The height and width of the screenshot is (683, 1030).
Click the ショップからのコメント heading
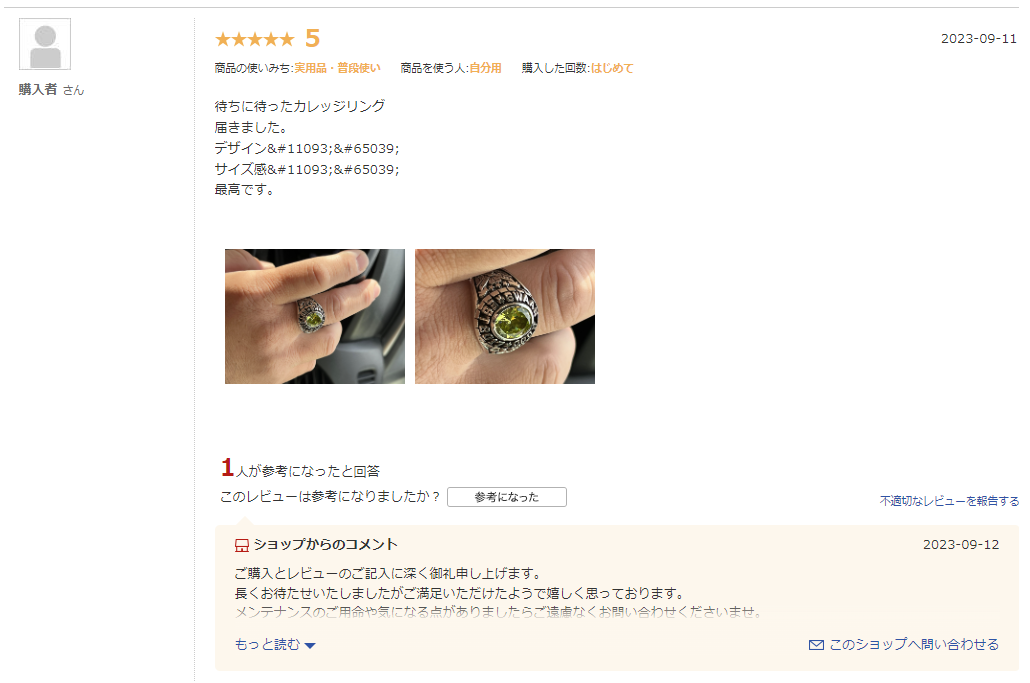coord(326,544)
